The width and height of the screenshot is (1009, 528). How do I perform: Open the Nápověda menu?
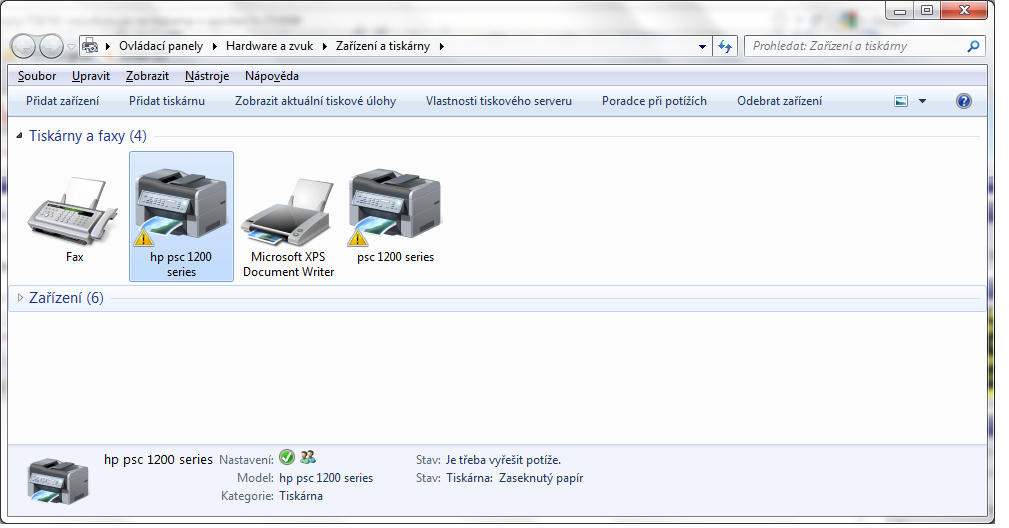[x=272, y=76]
